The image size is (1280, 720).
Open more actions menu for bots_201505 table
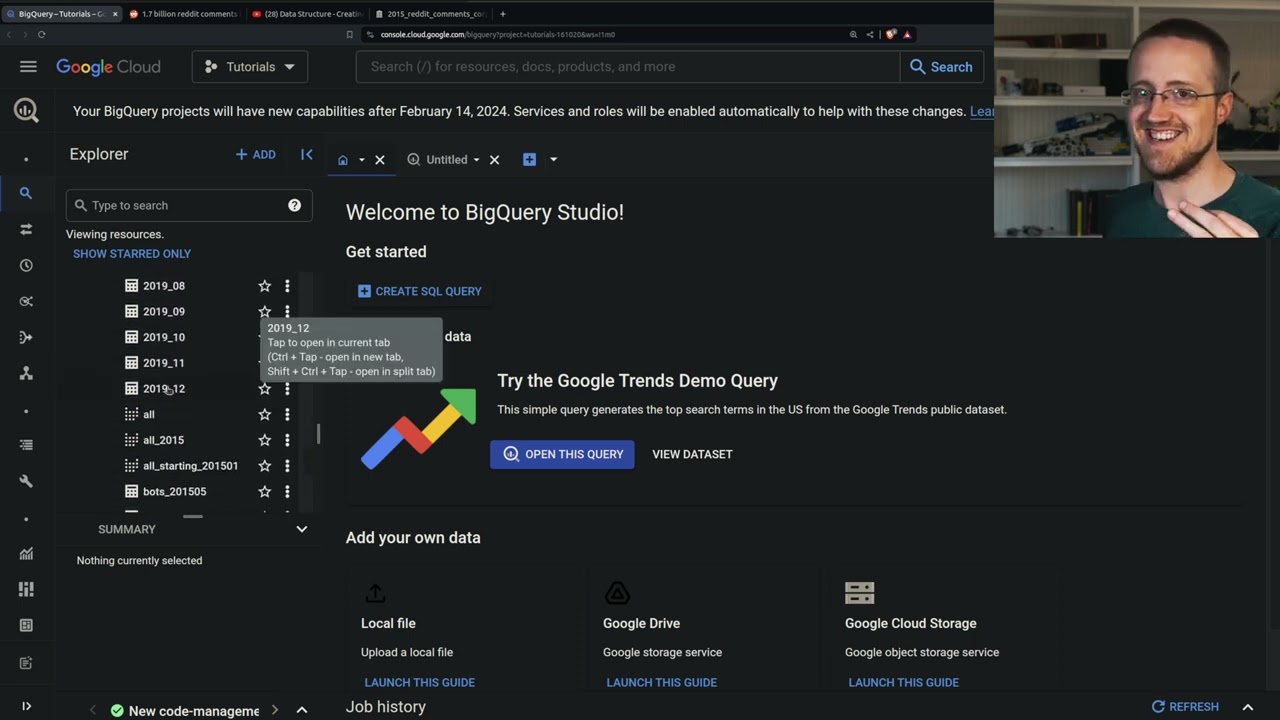287,492
